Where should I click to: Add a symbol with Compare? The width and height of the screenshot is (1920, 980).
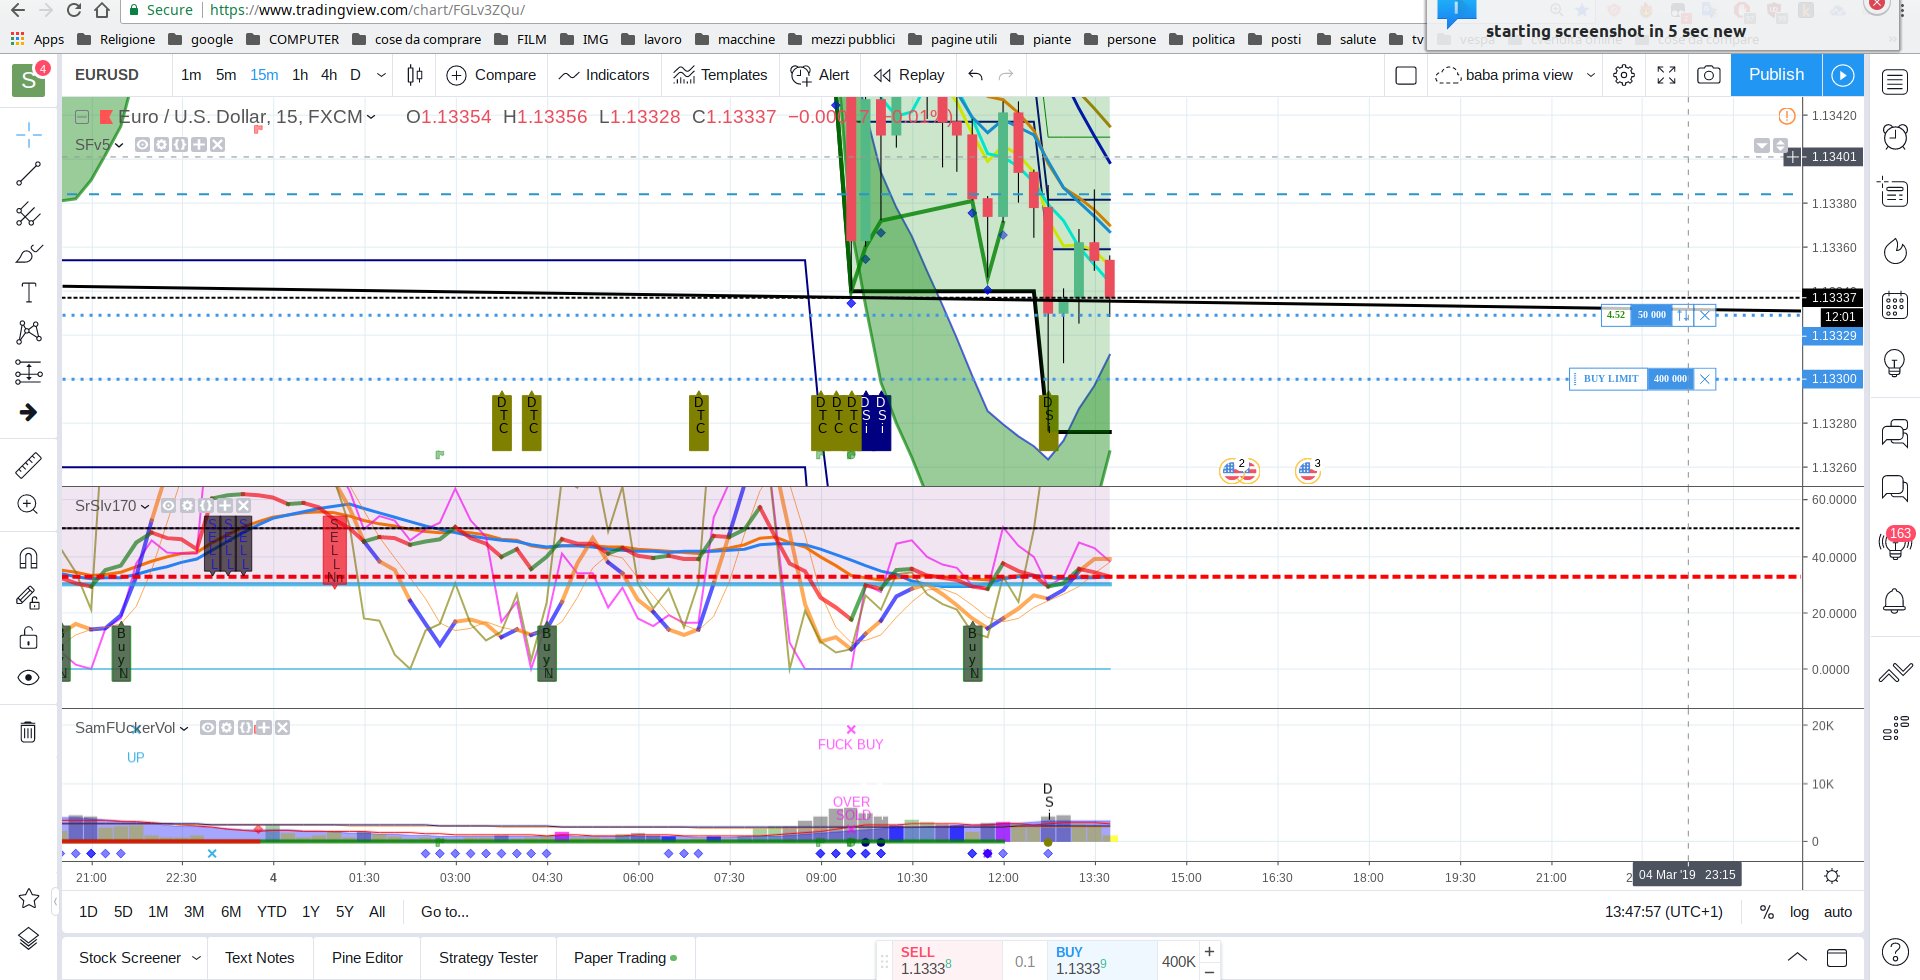click(x=491, y=75)
